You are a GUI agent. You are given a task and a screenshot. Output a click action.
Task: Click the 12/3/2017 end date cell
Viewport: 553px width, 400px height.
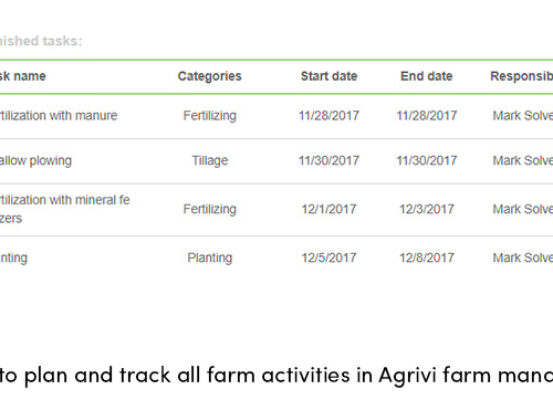(x=427, y=209)
